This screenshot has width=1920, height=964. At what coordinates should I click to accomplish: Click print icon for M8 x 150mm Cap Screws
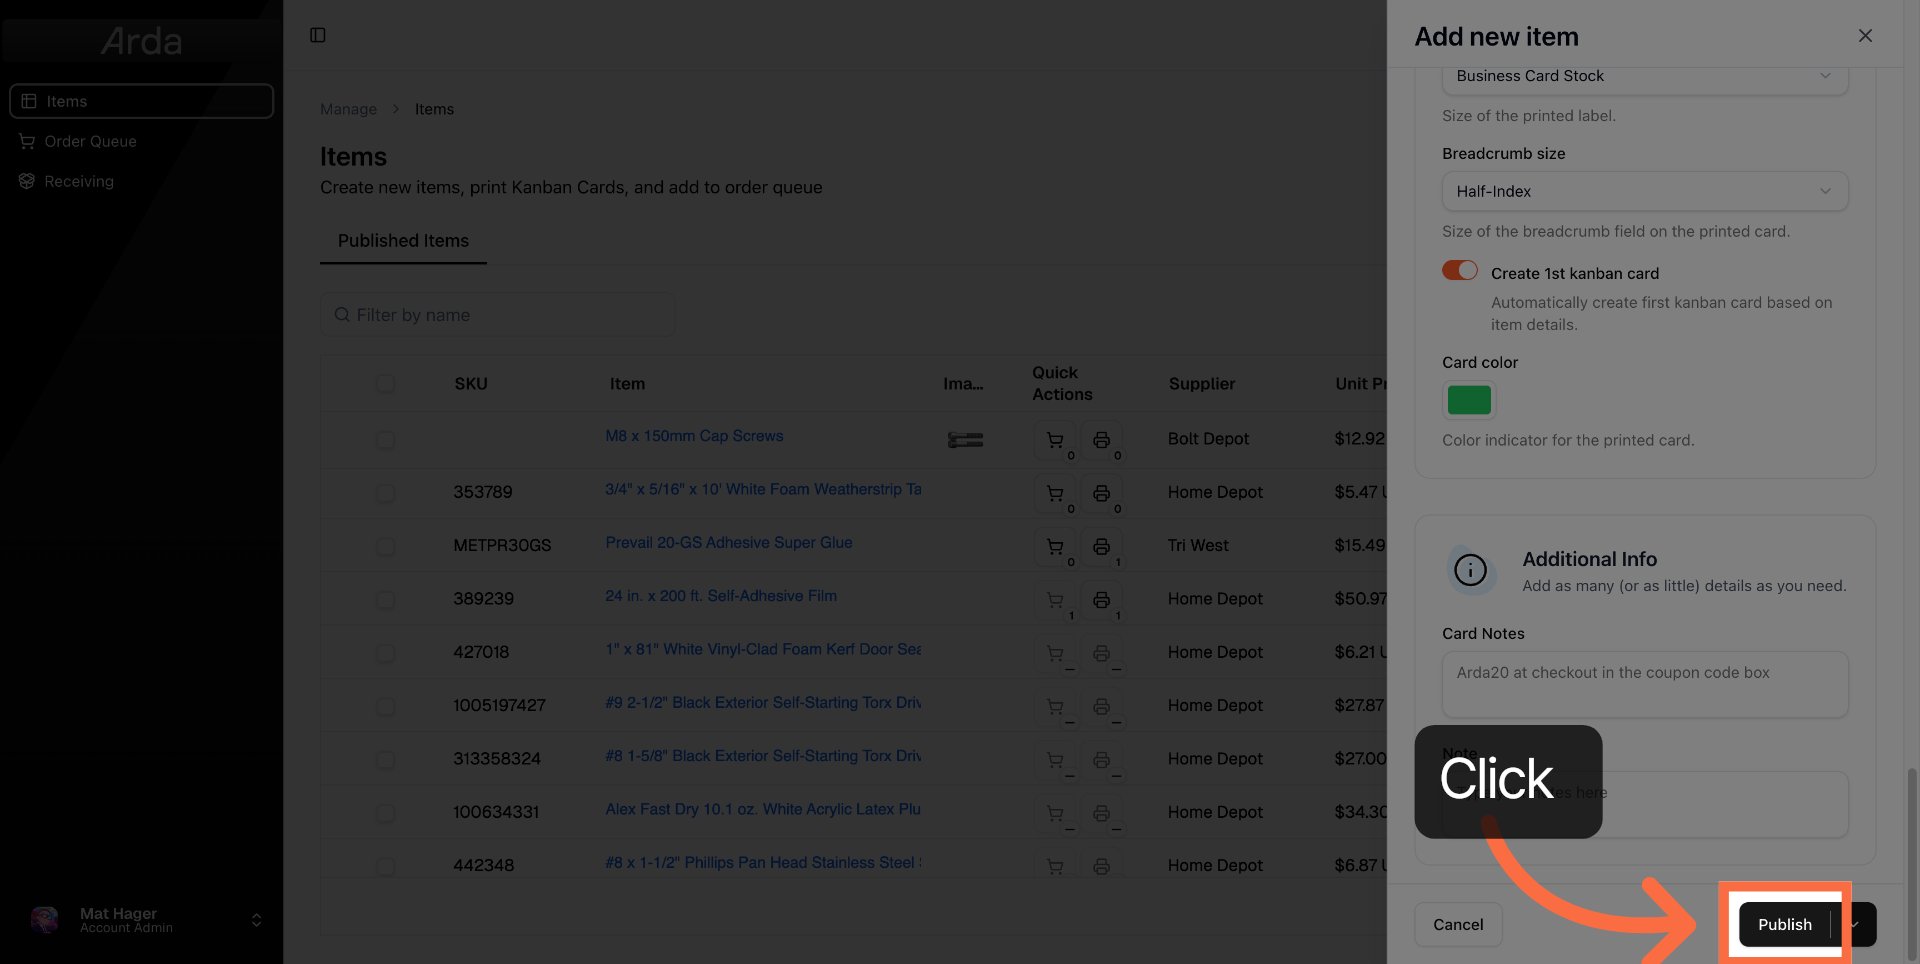point(1101,440)
